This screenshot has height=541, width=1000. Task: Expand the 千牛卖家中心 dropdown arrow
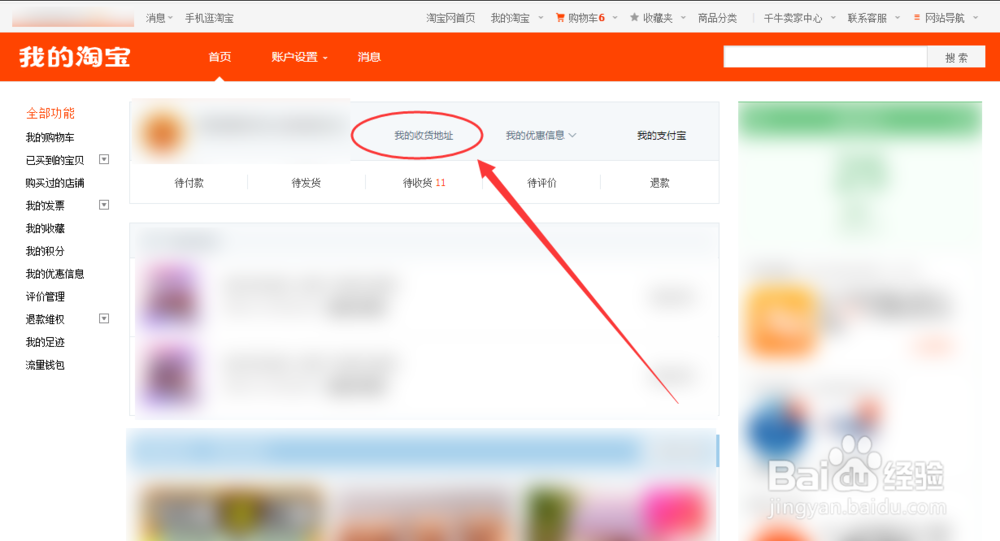pyautogui.click(x=833, y=18)
